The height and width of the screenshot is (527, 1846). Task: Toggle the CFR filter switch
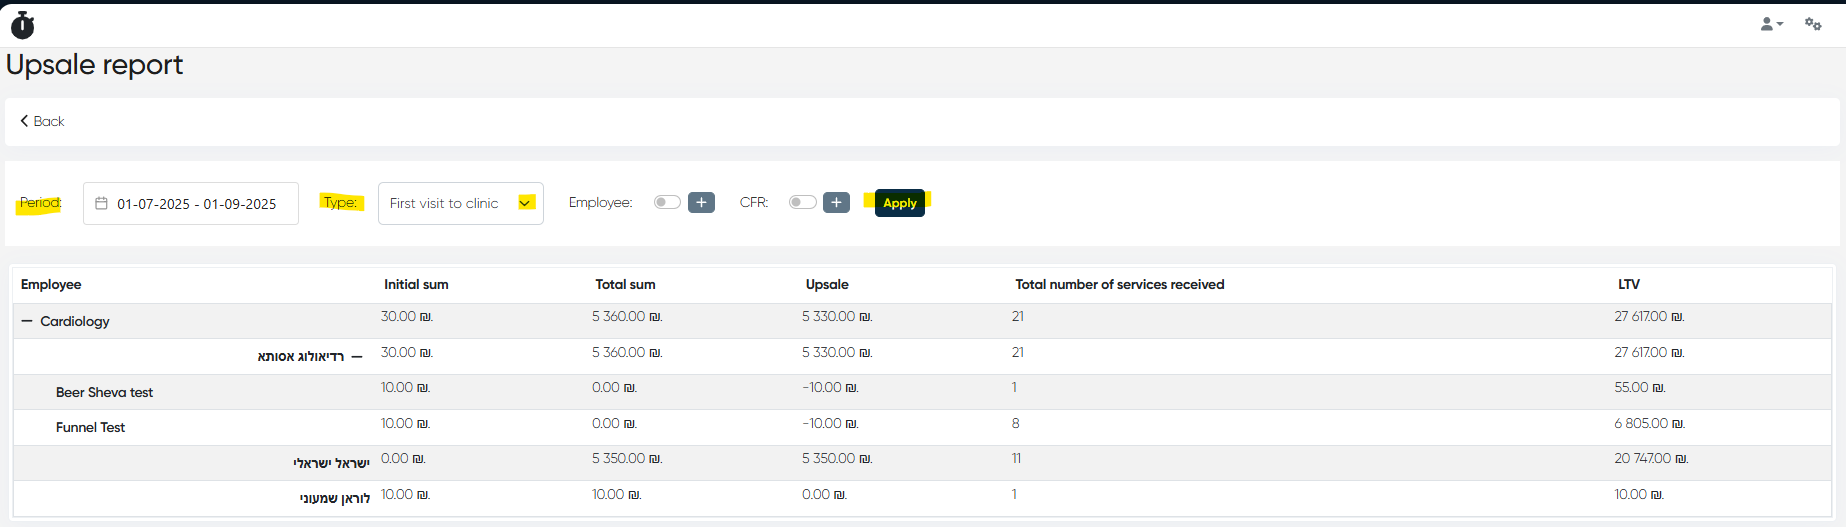(x=802, y=202)
